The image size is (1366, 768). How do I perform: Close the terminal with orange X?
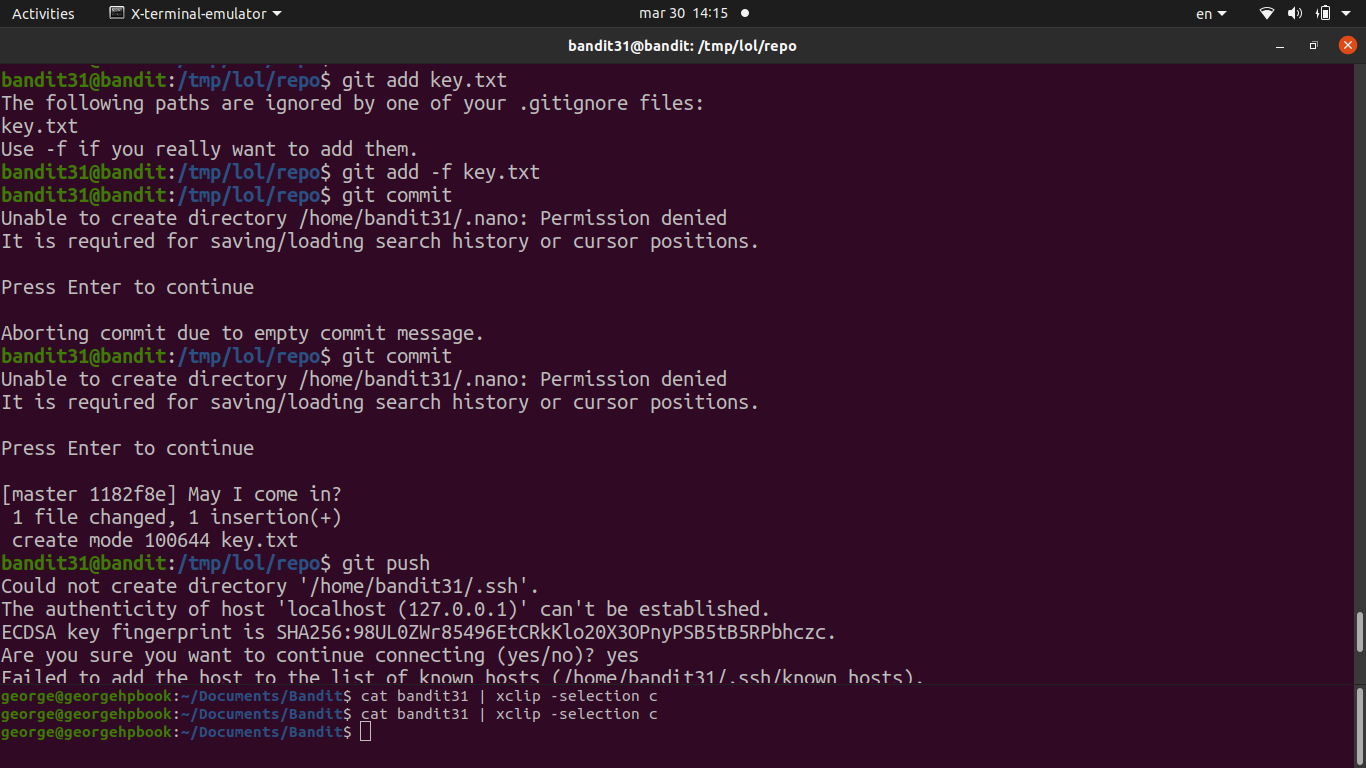(x=1347, y=45)
